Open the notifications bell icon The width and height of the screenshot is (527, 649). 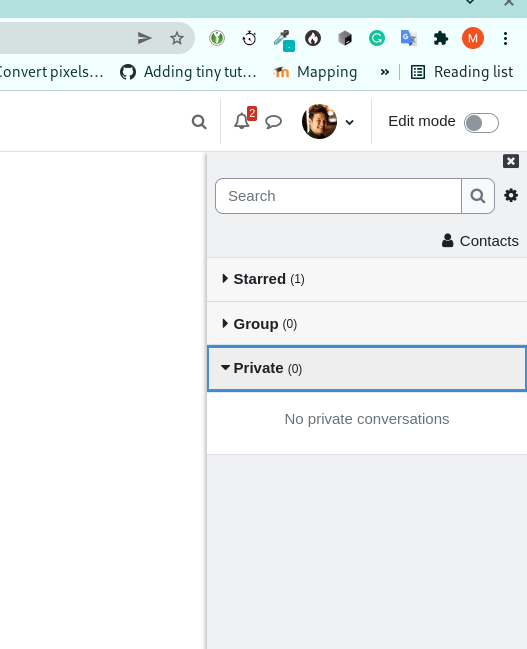pos(242,122)
